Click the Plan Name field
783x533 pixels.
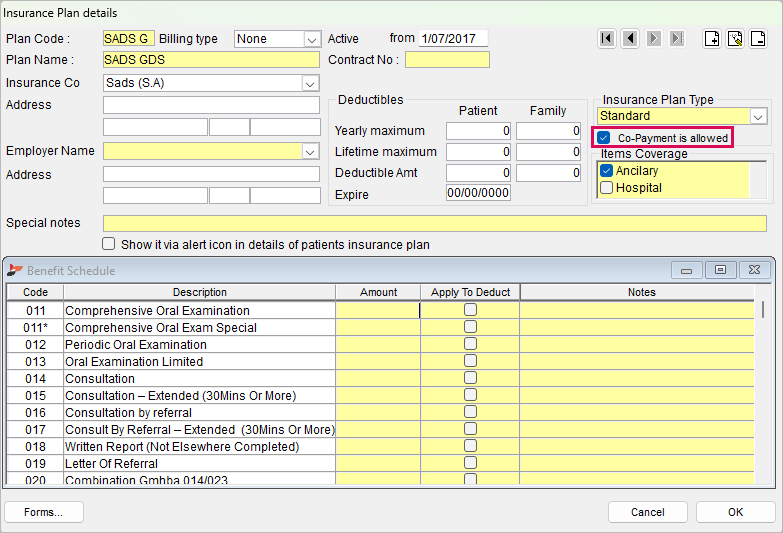[x=211, y=59]
